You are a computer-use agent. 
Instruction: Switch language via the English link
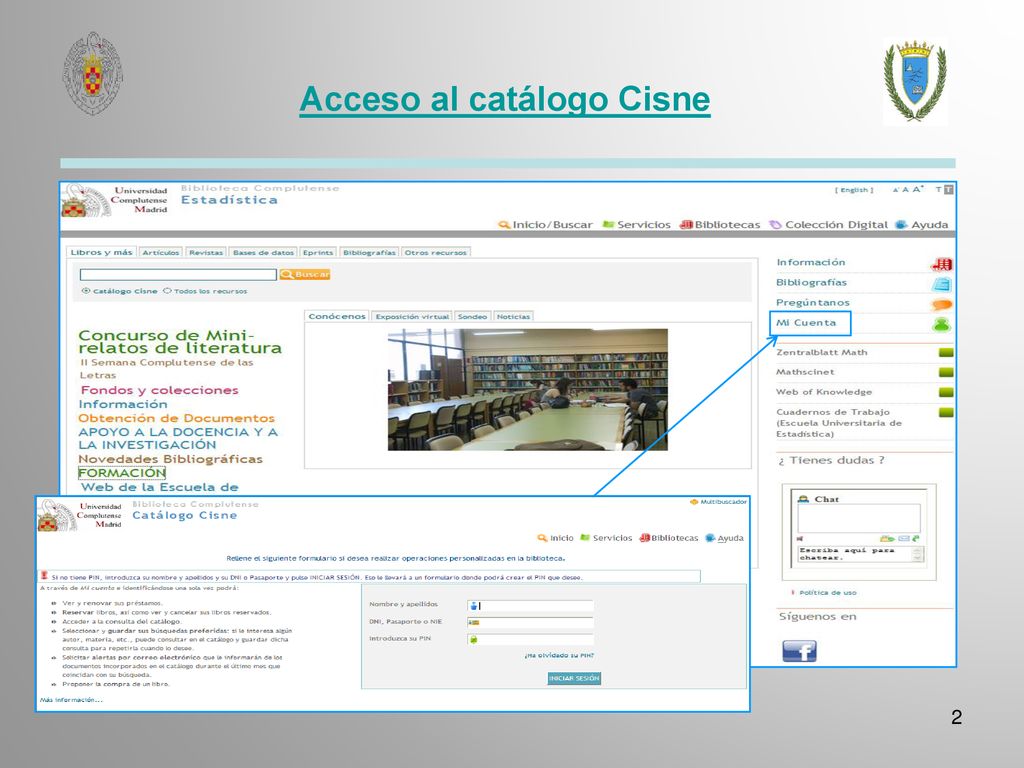click(x=854, y=190)
